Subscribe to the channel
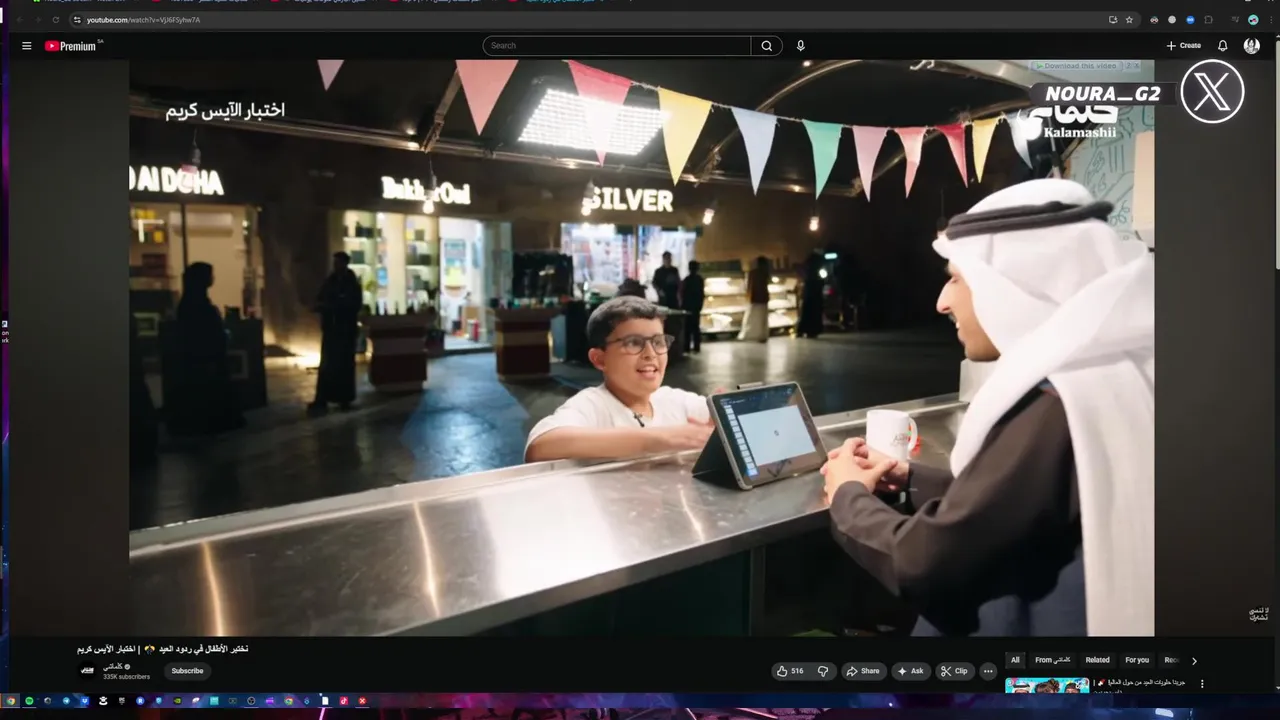 pos(187,671)
